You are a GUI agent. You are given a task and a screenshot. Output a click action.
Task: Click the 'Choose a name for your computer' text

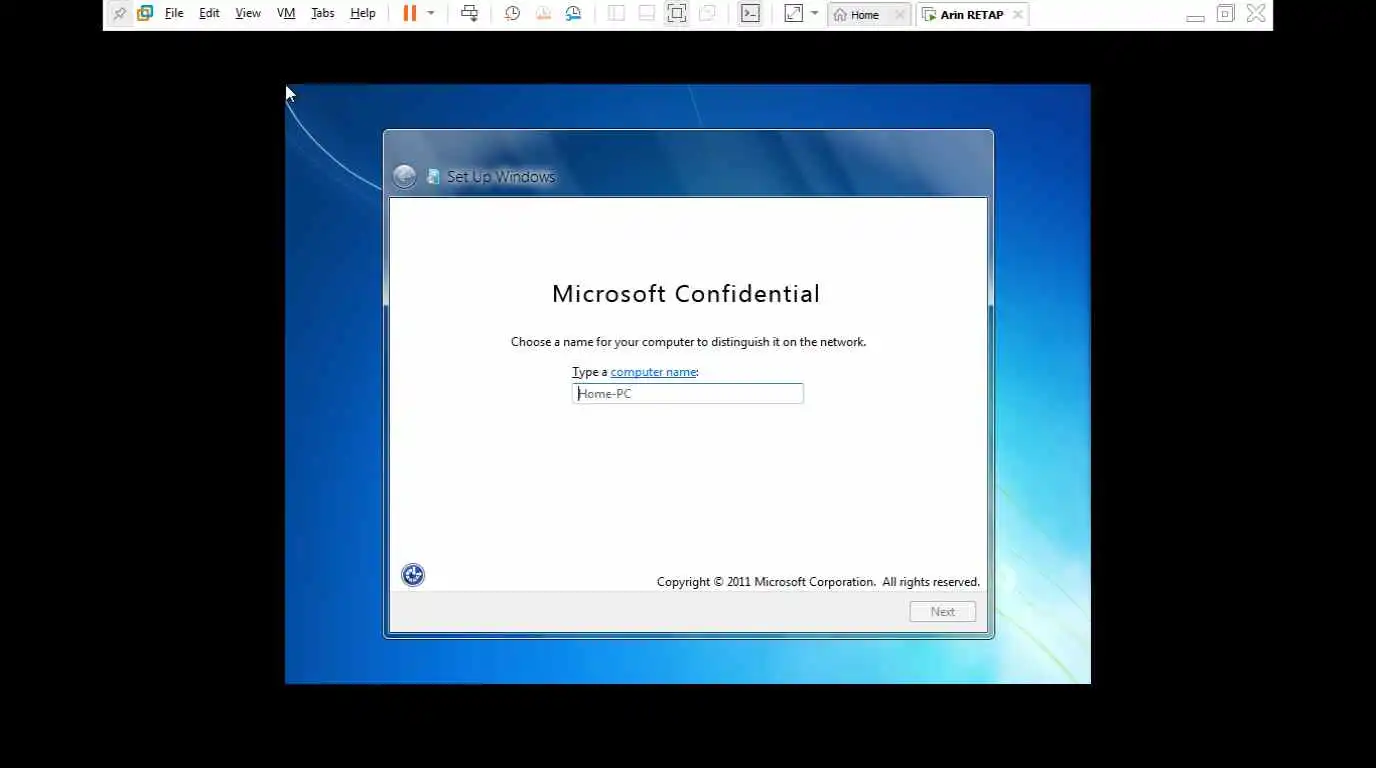[x=688, y=342]
